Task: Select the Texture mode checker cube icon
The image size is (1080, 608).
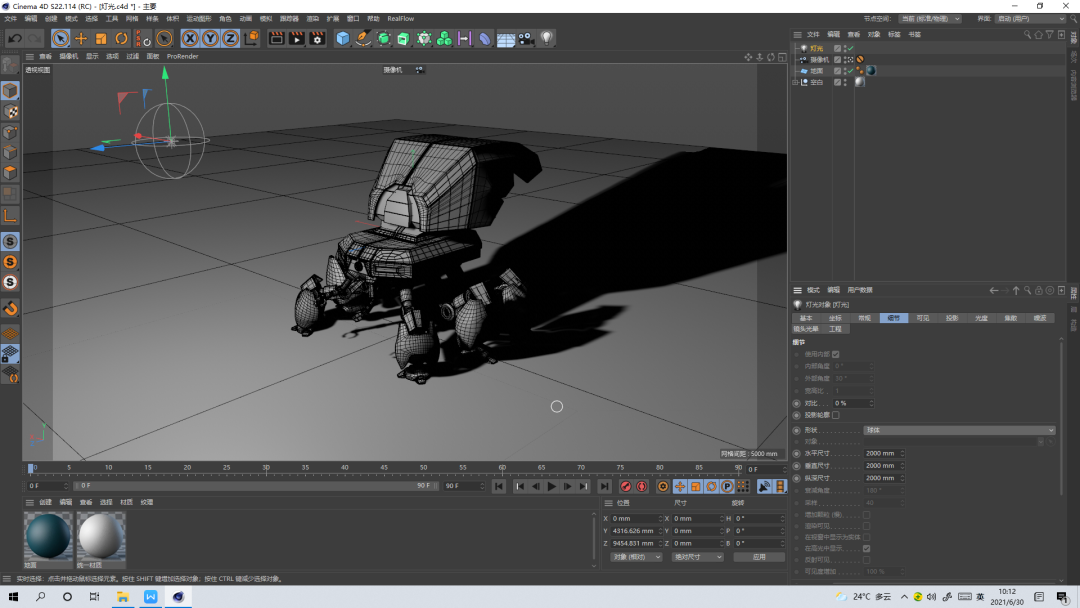Action: coord(10,112)
